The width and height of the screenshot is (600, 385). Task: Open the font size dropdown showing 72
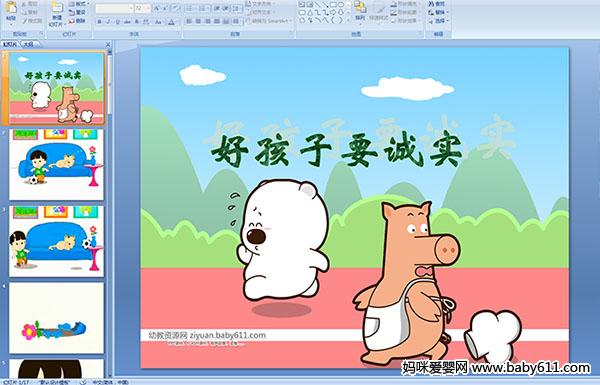(x=142, y=8)
